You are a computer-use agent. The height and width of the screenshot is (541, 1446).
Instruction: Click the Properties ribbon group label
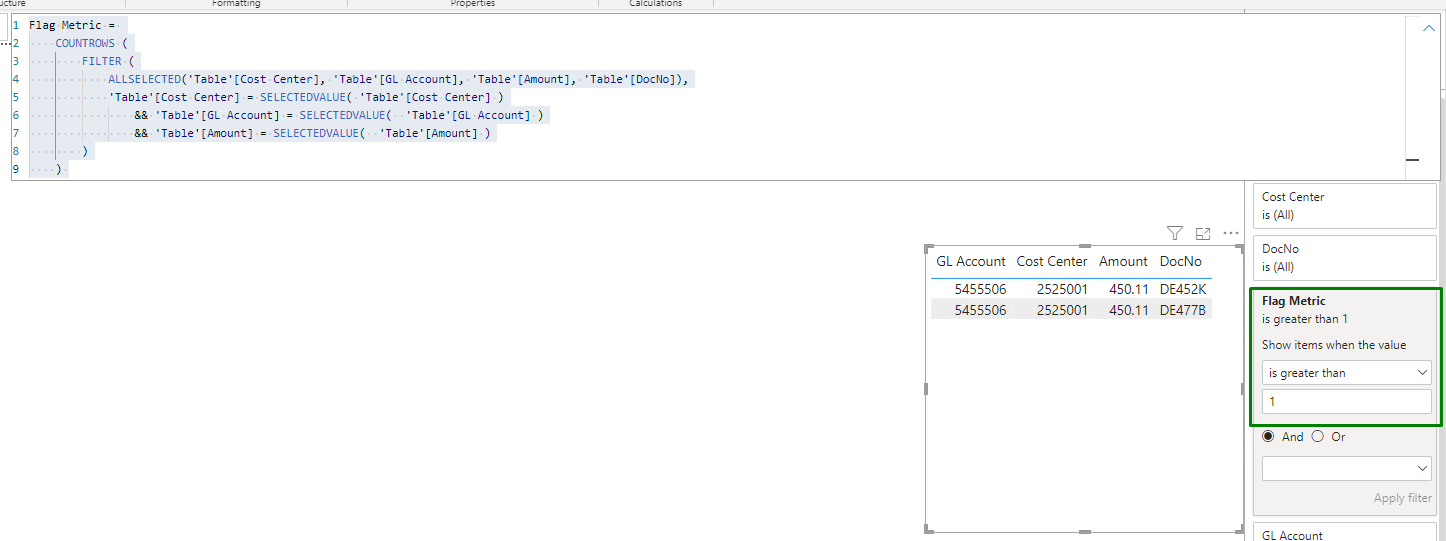pos(473,4)
